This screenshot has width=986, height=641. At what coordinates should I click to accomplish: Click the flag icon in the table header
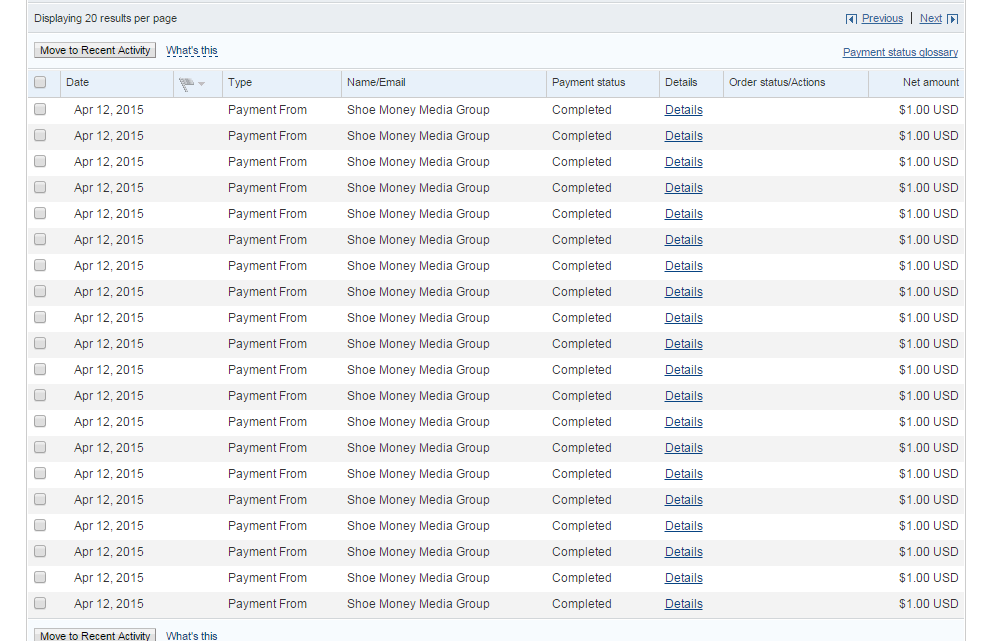pyautogui.click(x=186, y=83)
